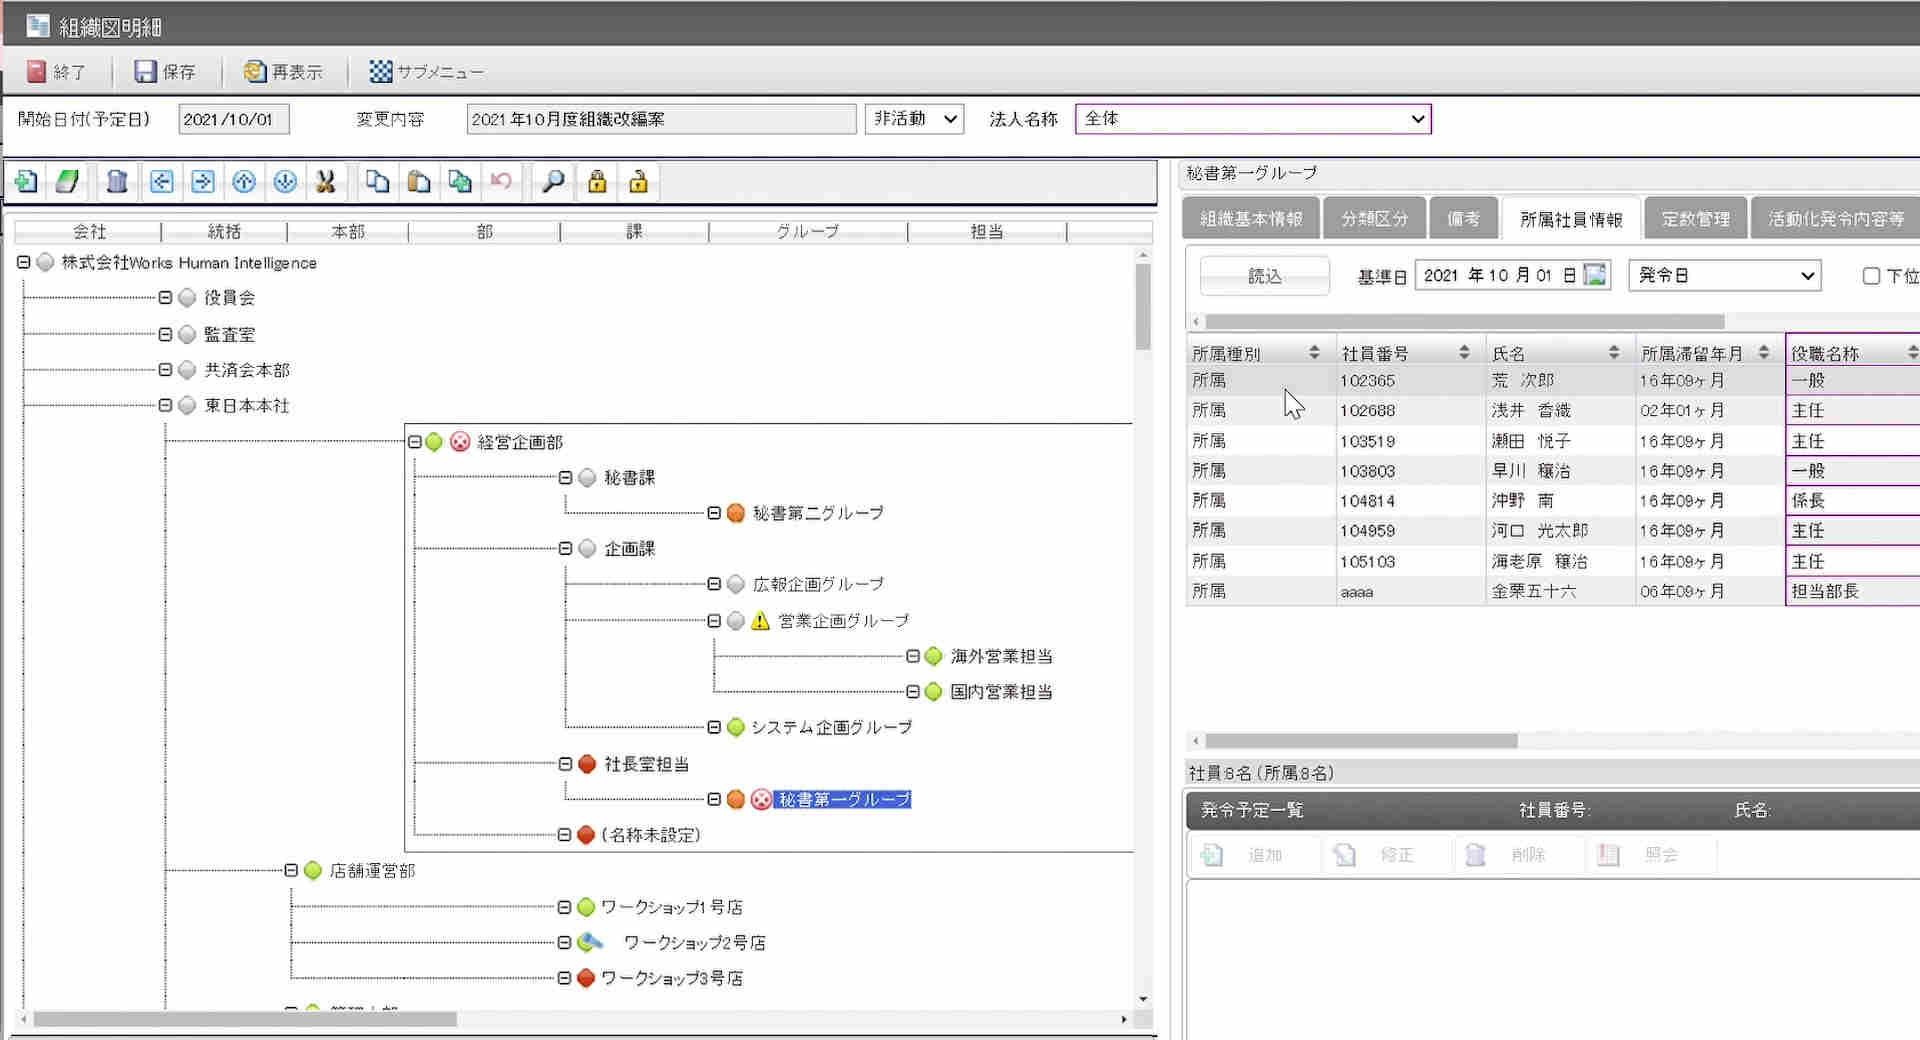Click the 読込 load button
The height and width of the screenshot is (1040, 1920).
coord(1264,276)
